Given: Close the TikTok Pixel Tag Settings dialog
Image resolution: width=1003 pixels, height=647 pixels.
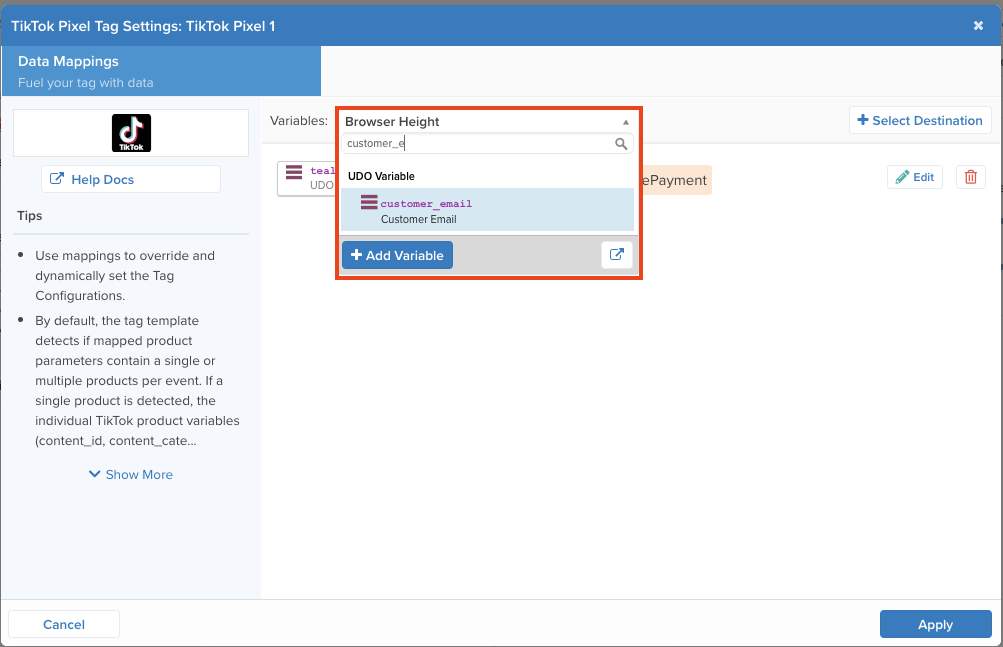Looking at the screenshot, I should click(978, 26).
